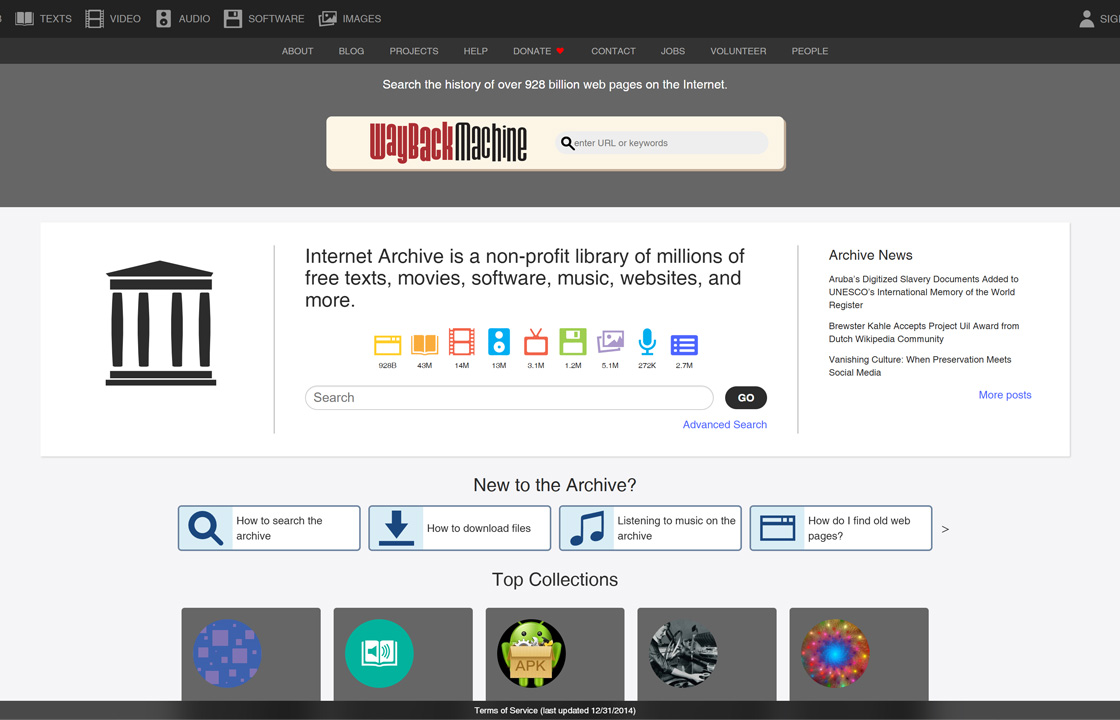
Task: Open web pages icon labeled 928B
Action: tap(387, 345)
